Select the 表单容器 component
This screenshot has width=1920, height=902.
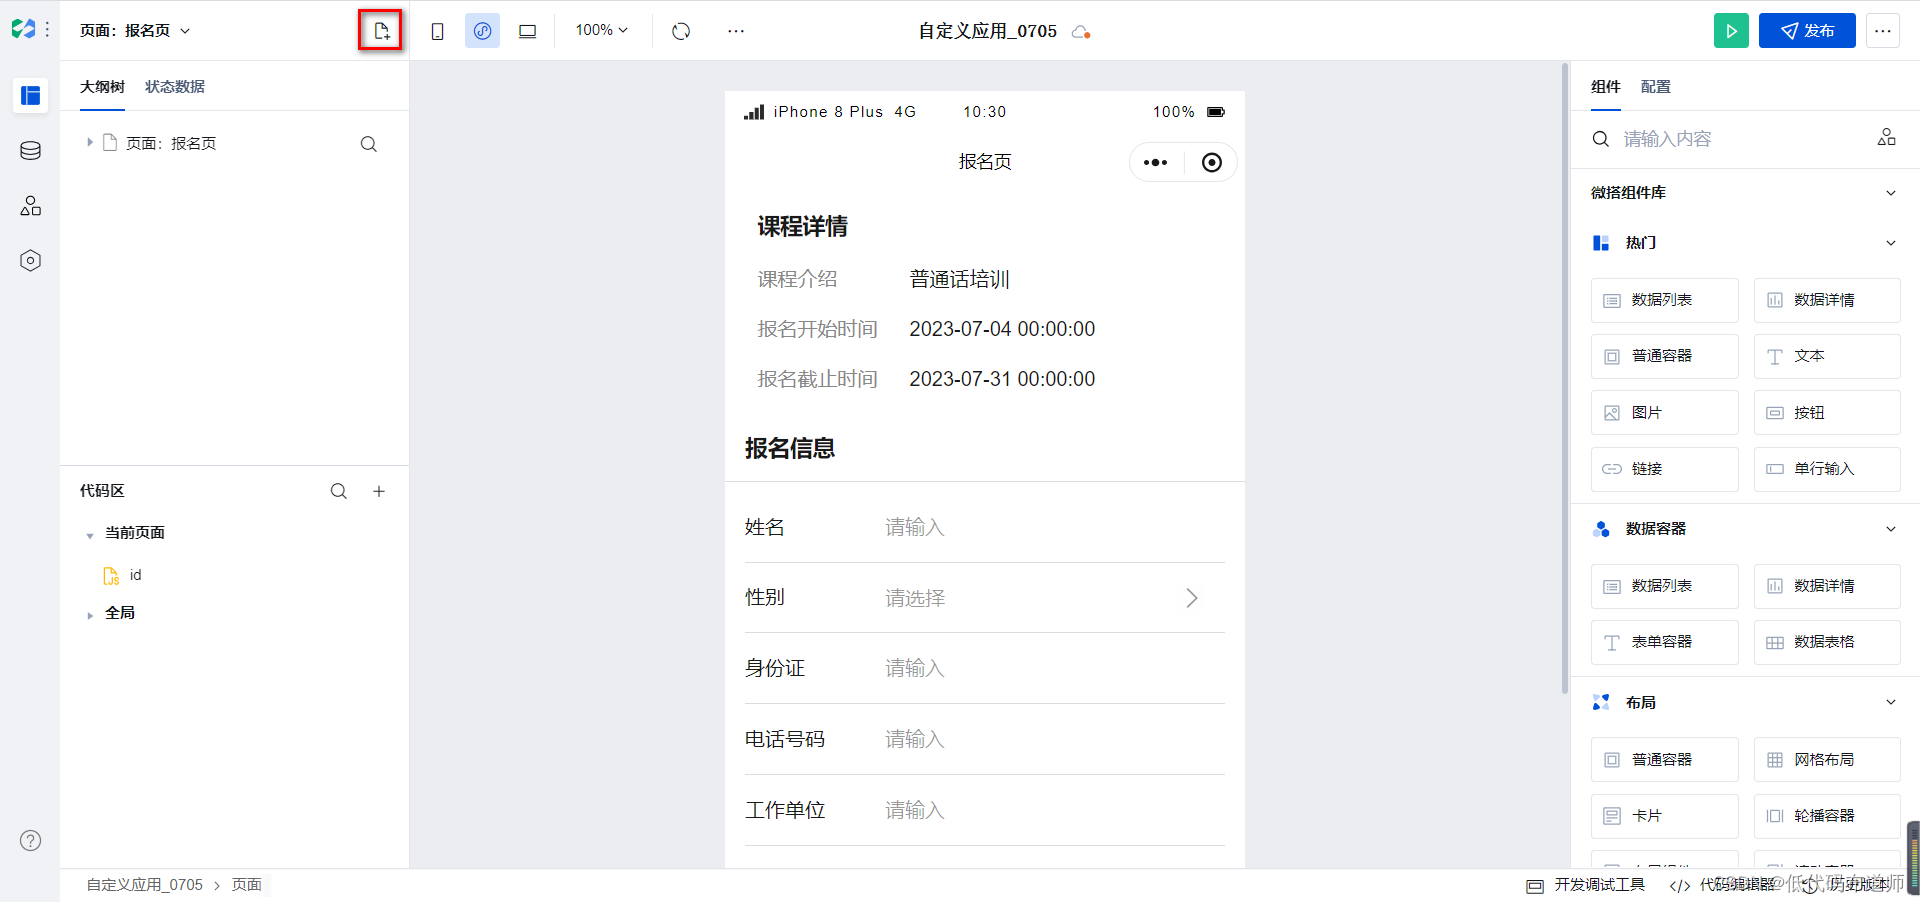[1665, 642]
